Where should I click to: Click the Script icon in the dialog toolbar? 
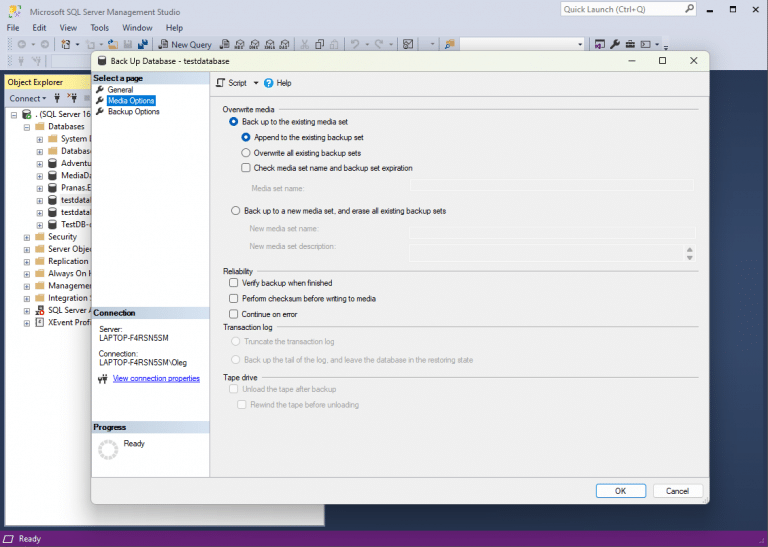pyautogui.click(x=221, y=83)
